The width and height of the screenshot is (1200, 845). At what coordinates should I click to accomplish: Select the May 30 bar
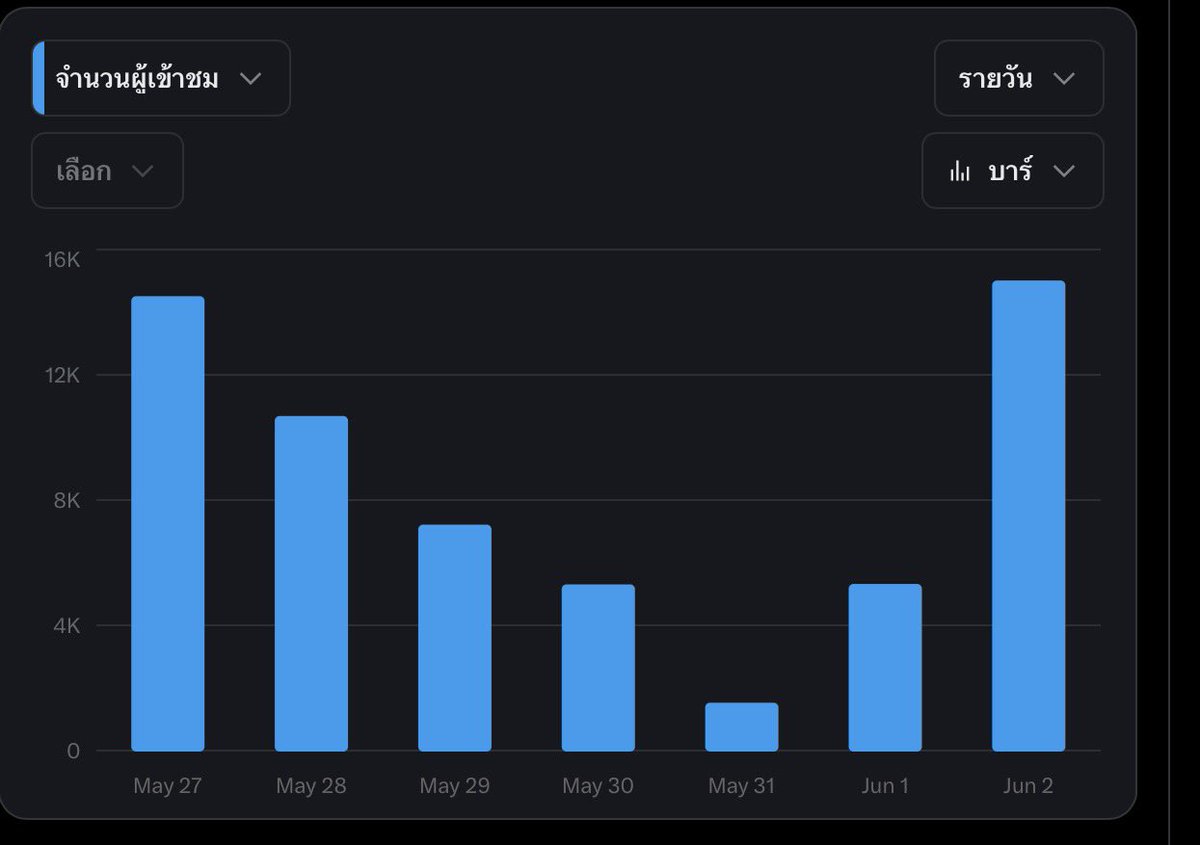[x=598, y=668]
